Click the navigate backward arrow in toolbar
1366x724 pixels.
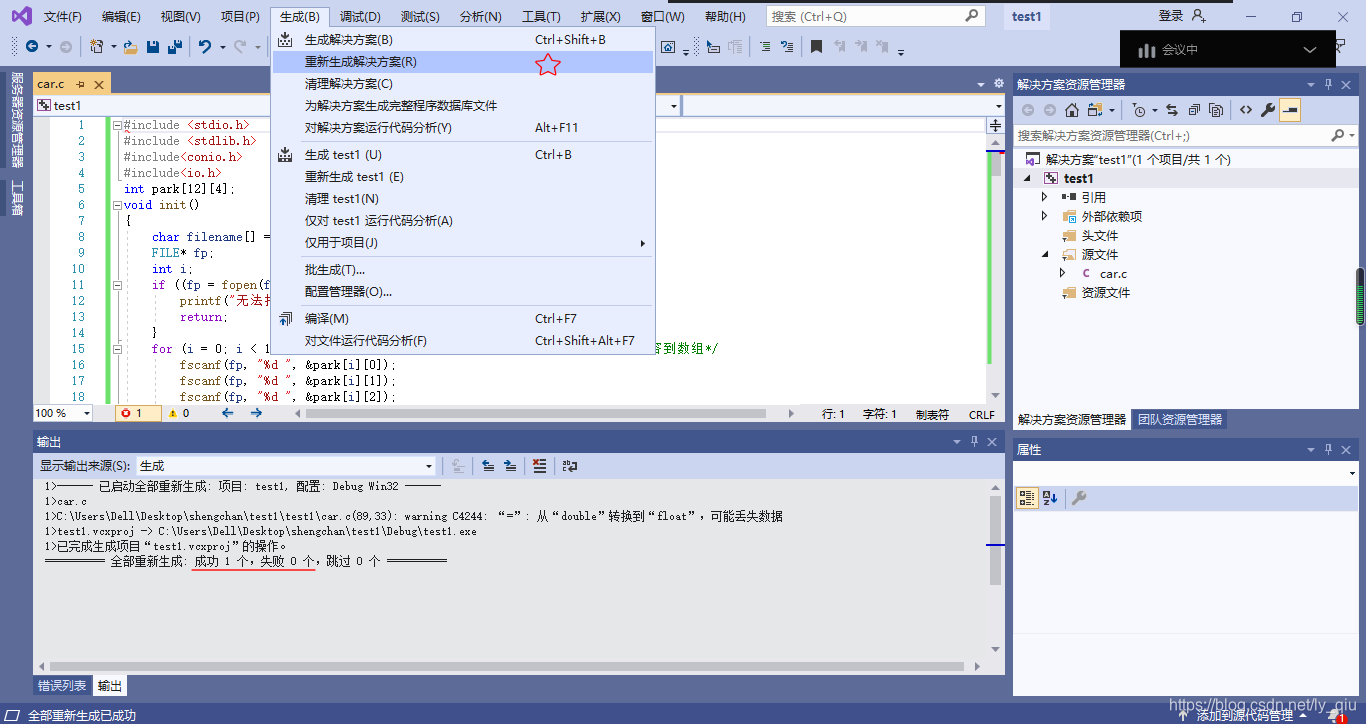[x=32, y=46]
